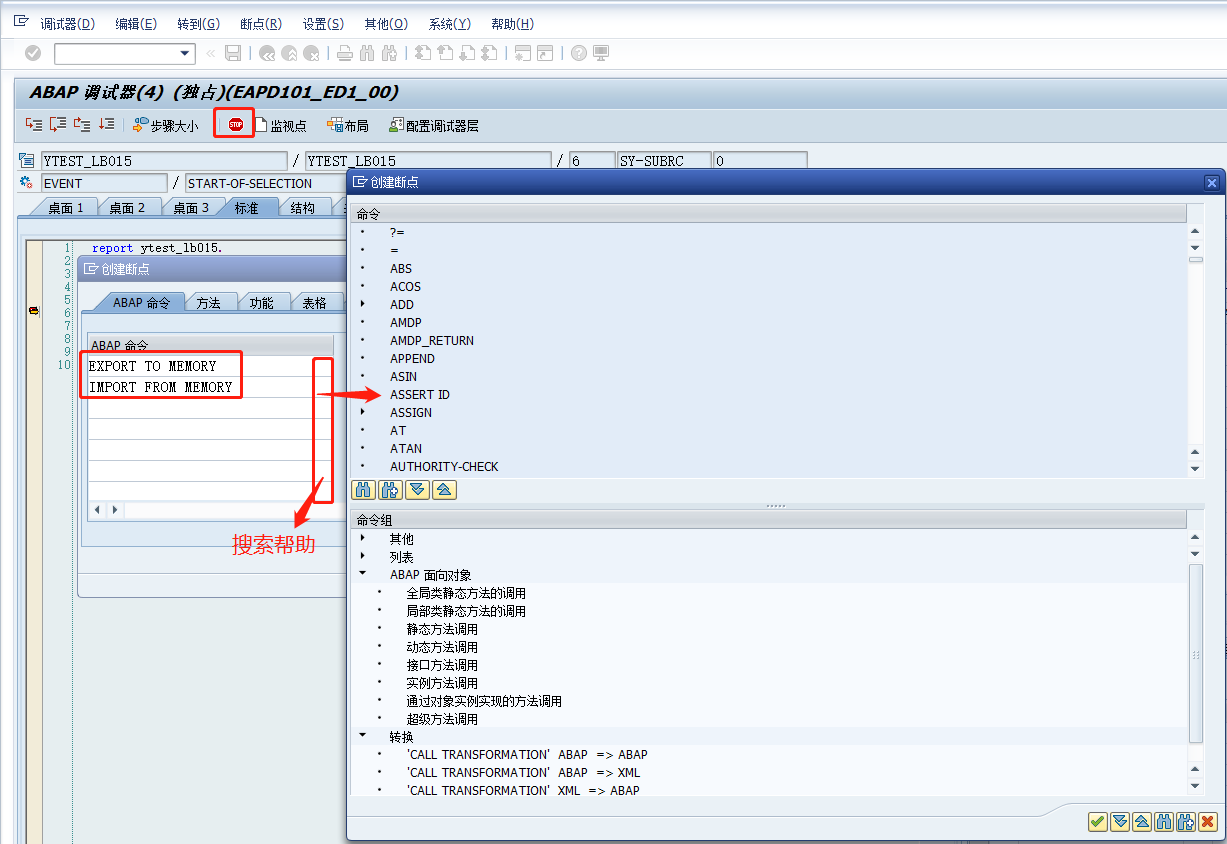Expand the ASSIGN command node

pos(363,413)
